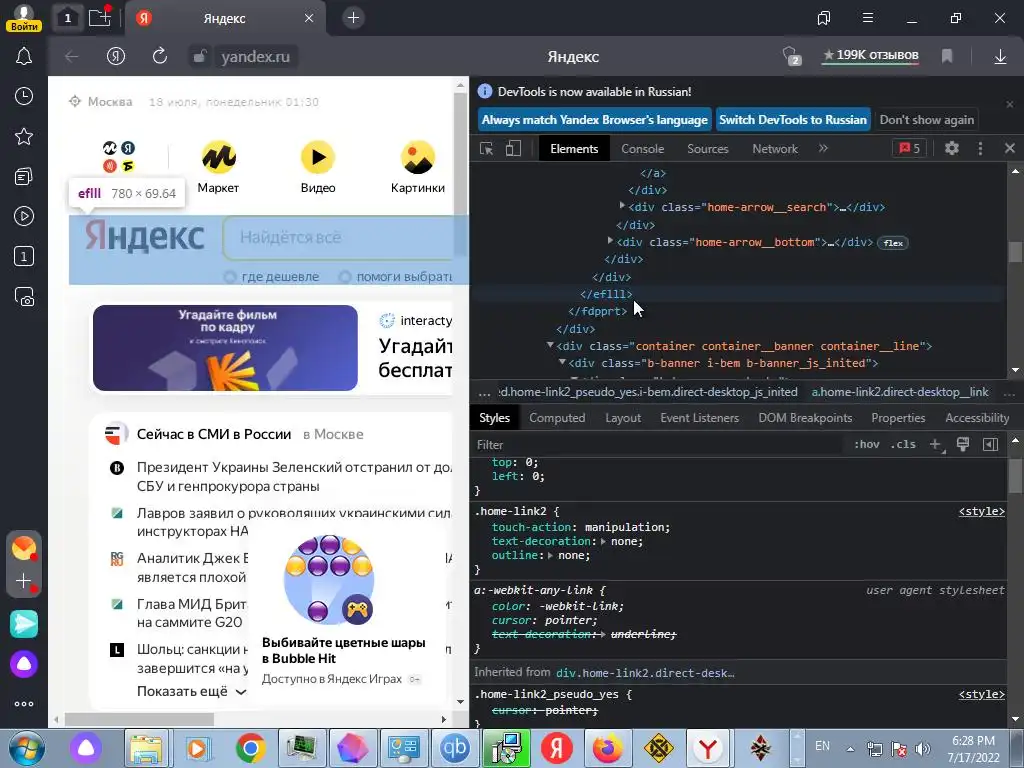
Task: Show more DevTools tabs chevron
Action: (x=824, y=149)
